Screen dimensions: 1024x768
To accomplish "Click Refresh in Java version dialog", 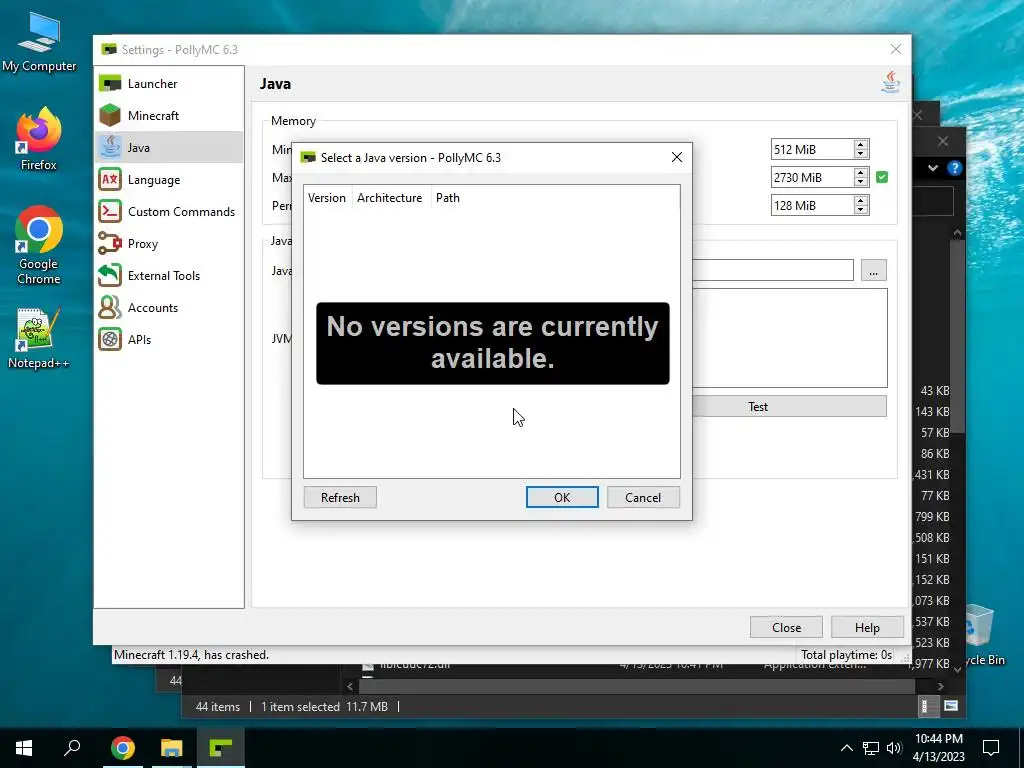I will point(340,498).
